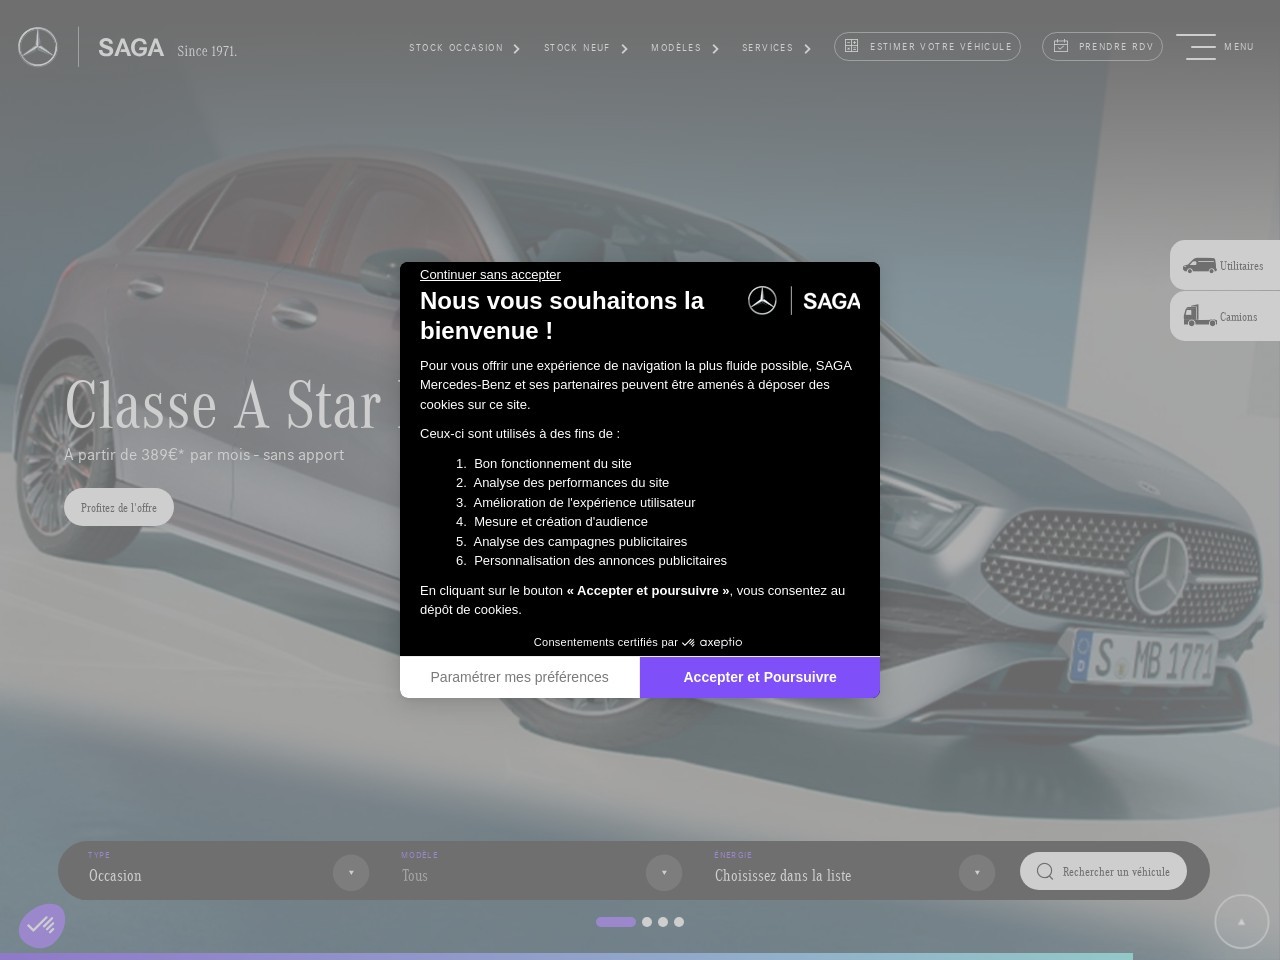Click the van icon for Utilitaires
Screen dimensions: 1280x960
pyautogui.click(x=1199, y=265)
